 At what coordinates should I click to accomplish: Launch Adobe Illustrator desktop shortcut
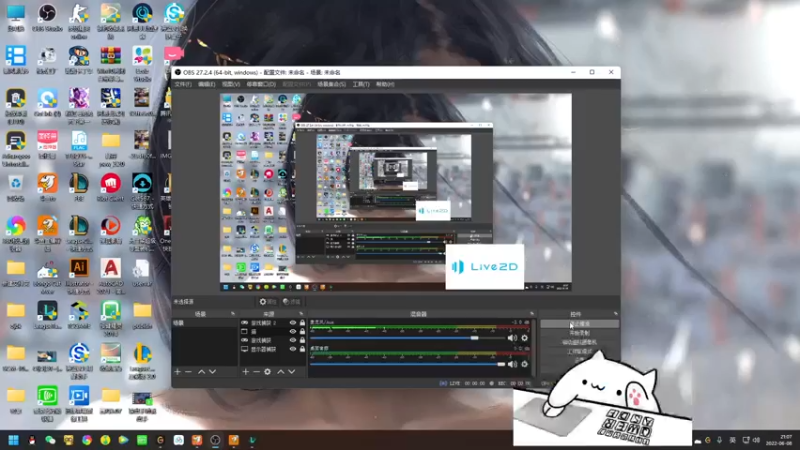tap(79, 276)
